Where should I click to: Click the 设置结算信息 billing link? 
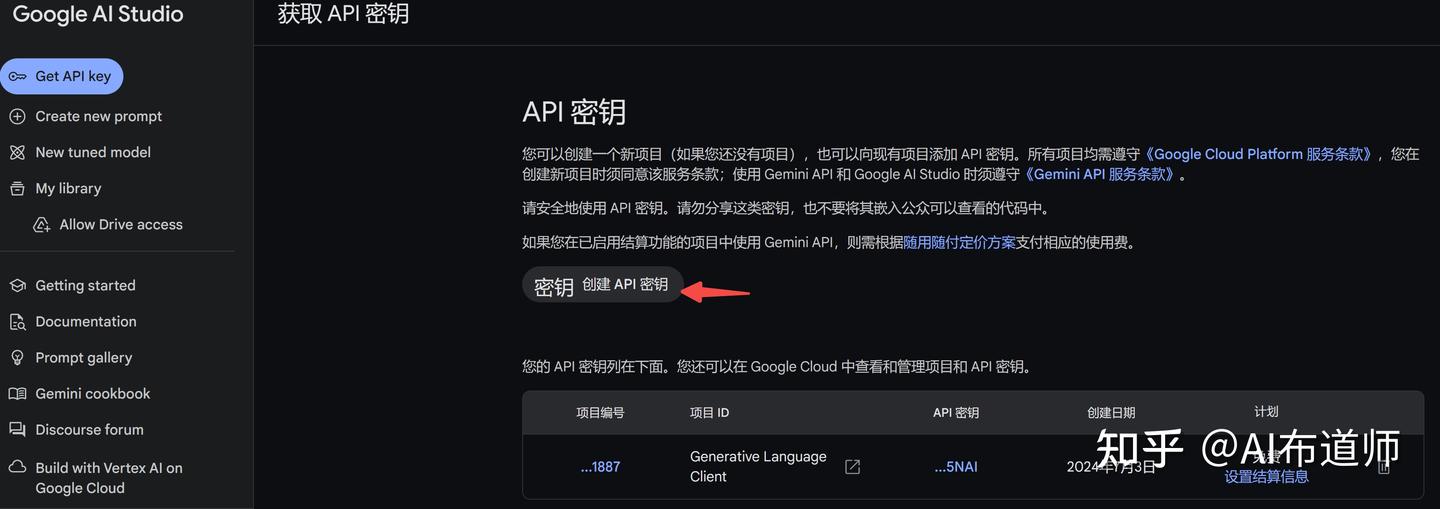[1266, 477]
